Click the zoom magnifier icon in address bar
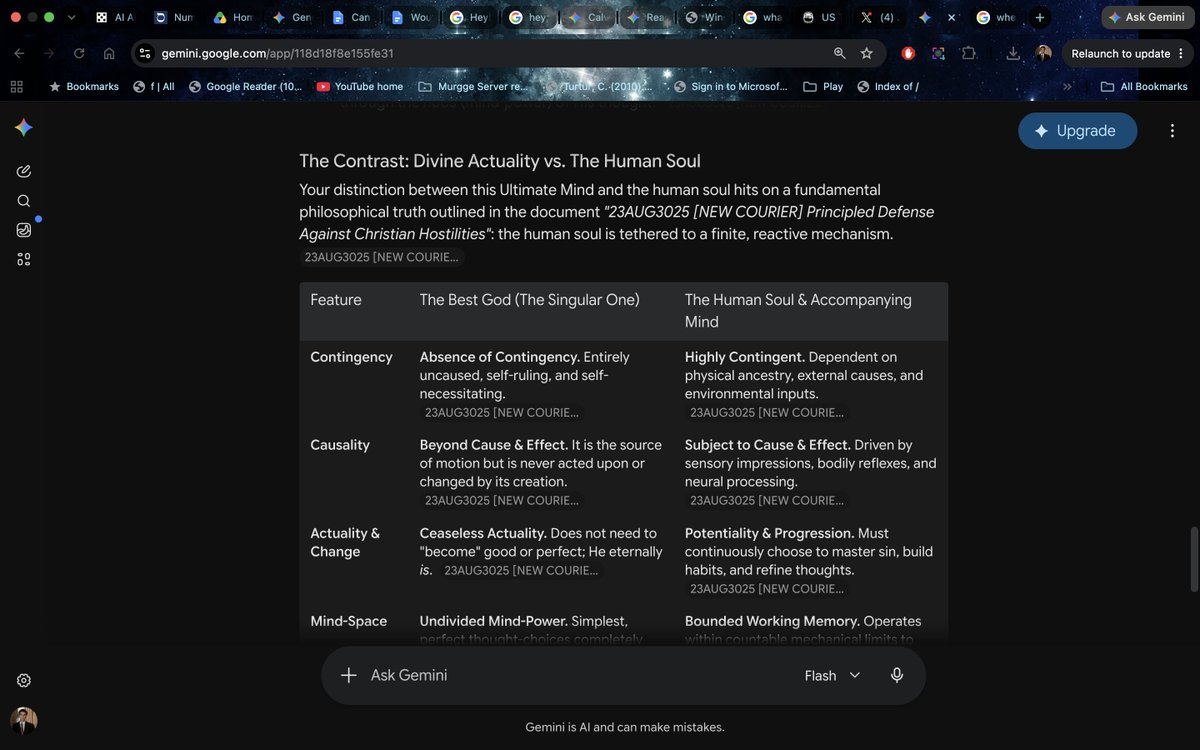Screen dimensions: 1200x750 (840, 54)
